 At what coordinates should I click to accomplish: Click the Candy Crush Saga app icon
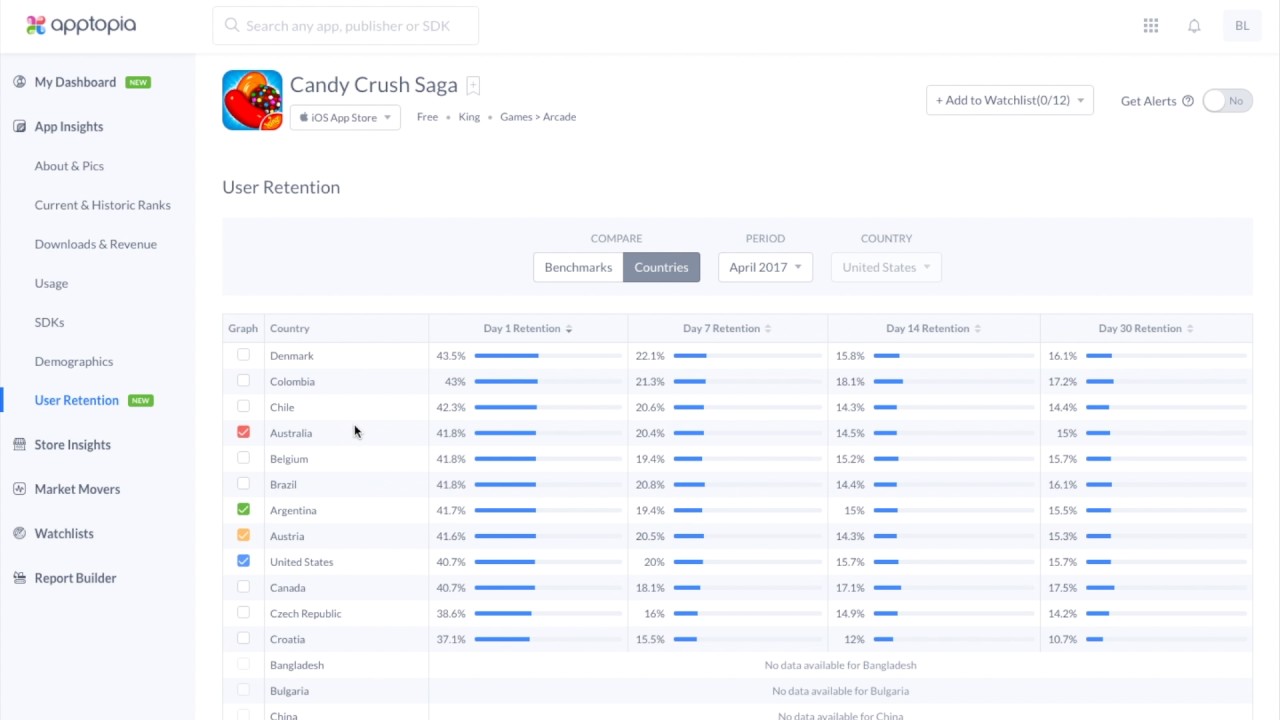pyautogui.click(x=252, y=100)
